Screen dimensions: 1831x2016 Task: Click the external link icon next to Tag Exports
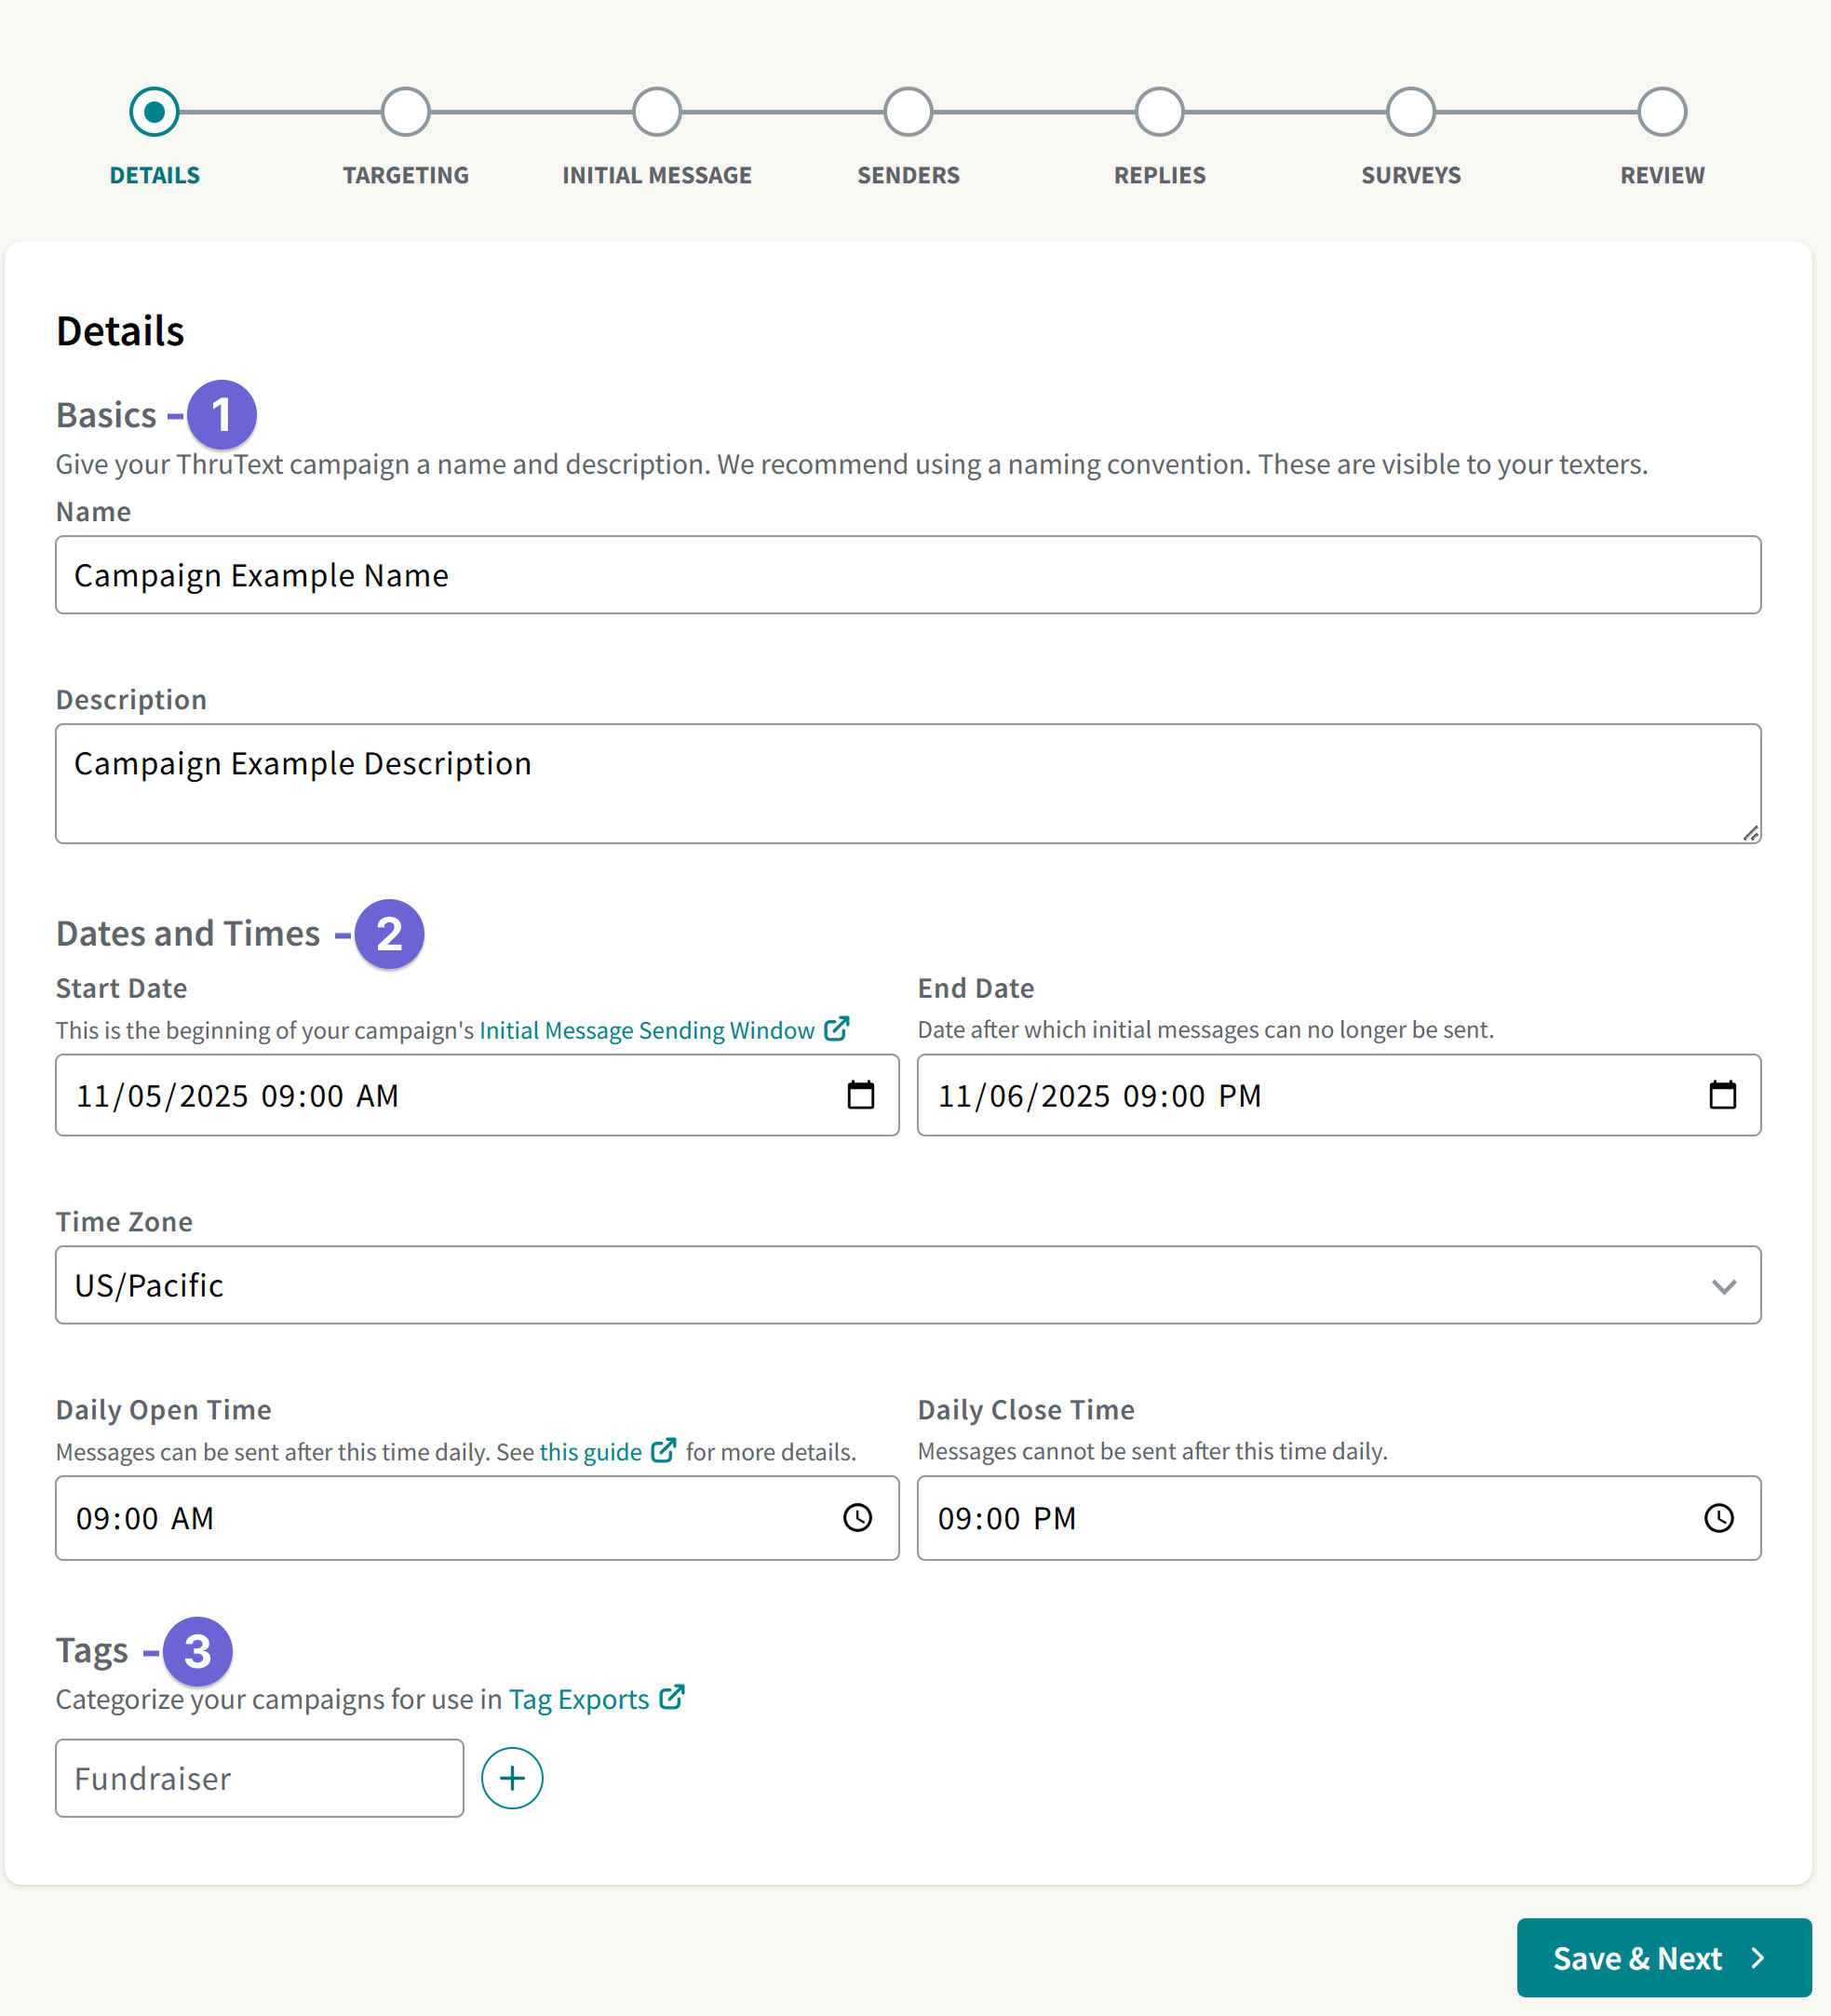point(671,1697)
